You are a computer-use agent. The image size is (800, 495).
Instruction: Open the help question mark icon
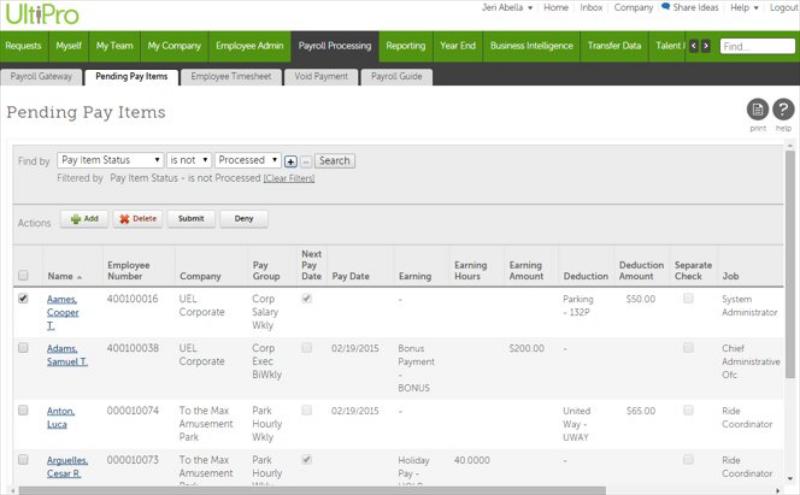pyautogui.click(x=783, y=109)
